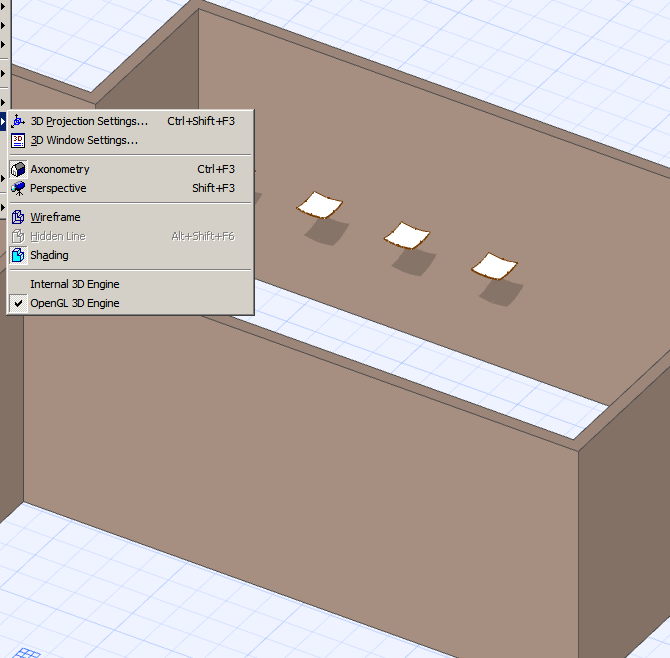Select the checked OpenGL 3D Engine option
The image size is (670, 658).
[130, 303]
